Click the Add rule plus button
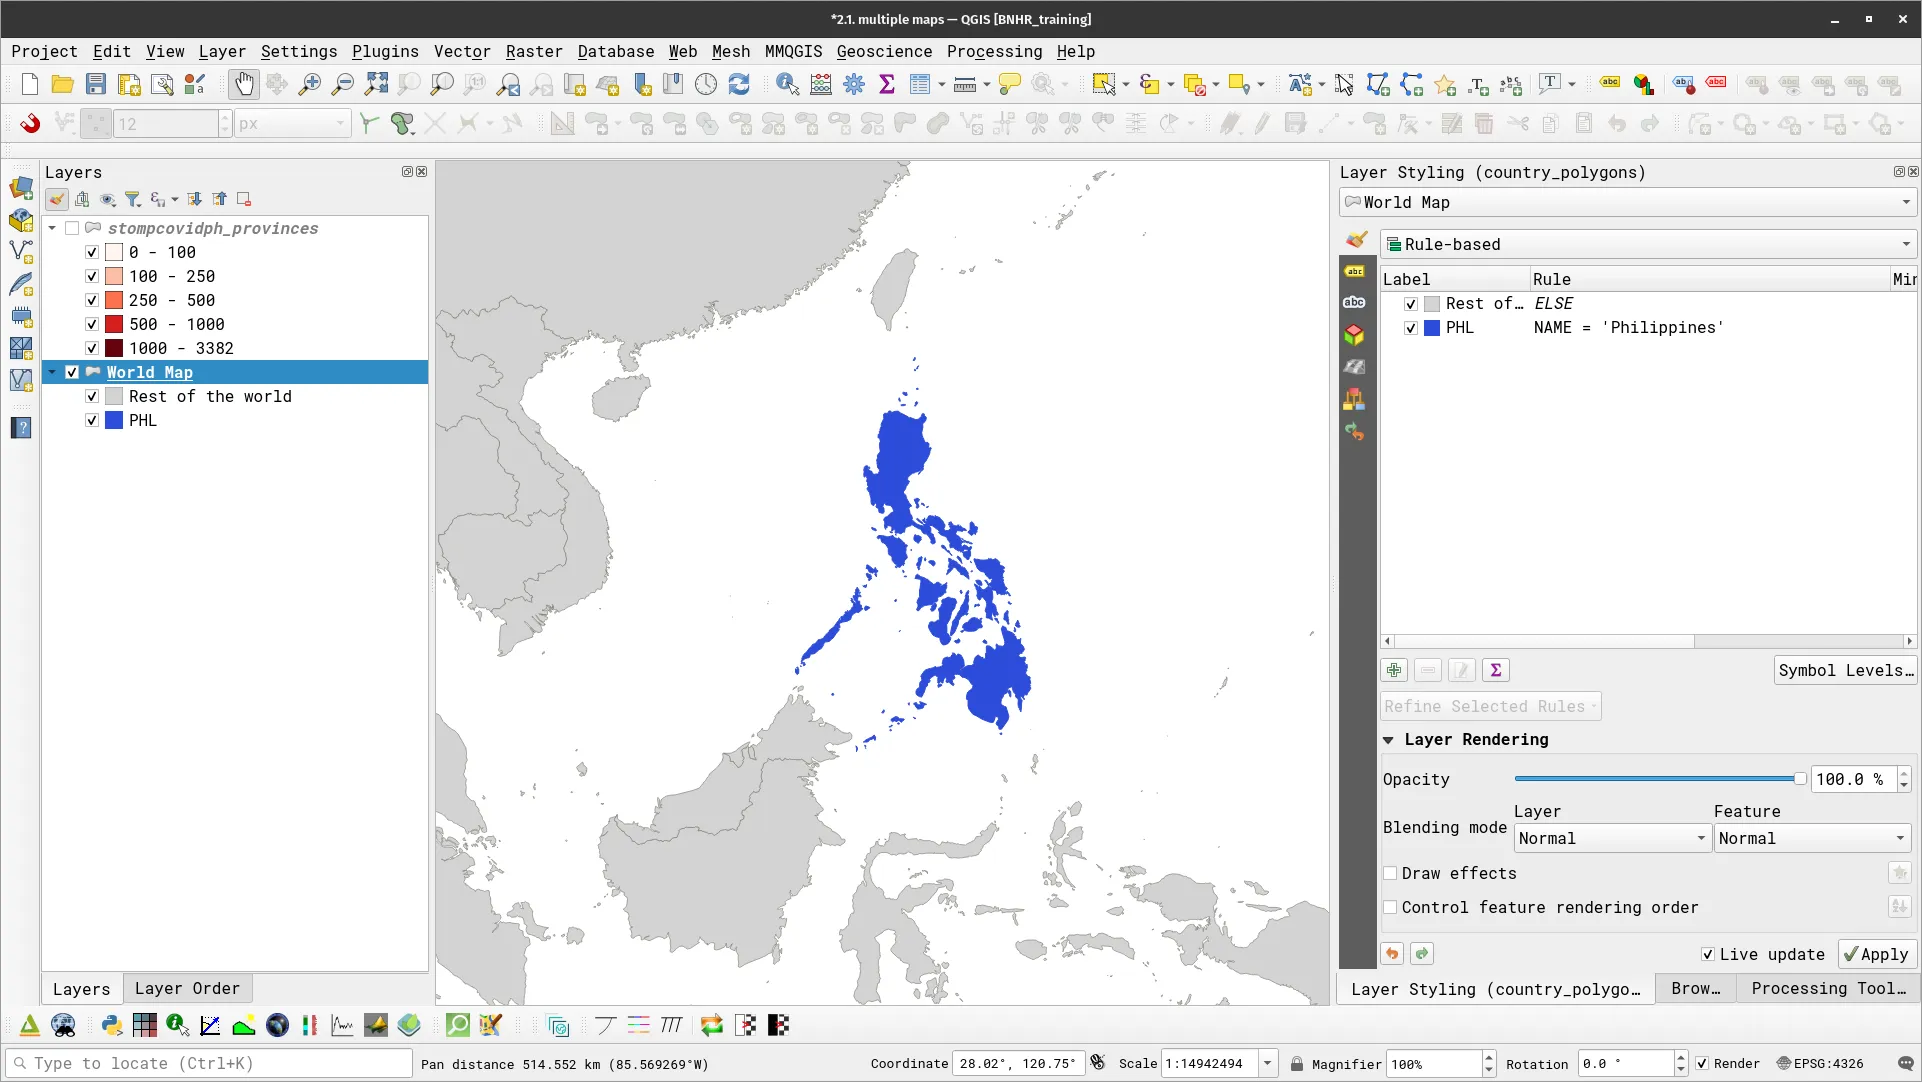Screen dimensions: 1922x1082 coord(1394,670)
